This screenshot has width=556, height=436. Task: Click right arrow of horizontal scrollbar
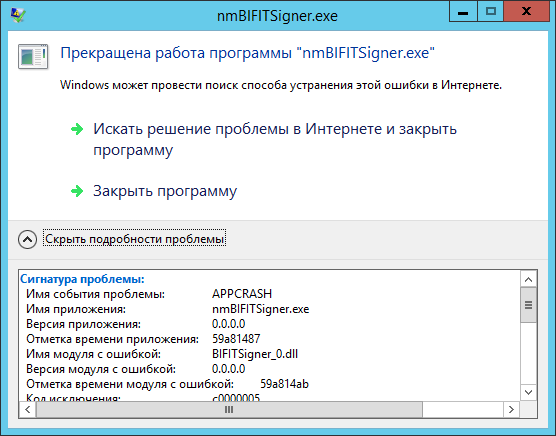[511, 409]
